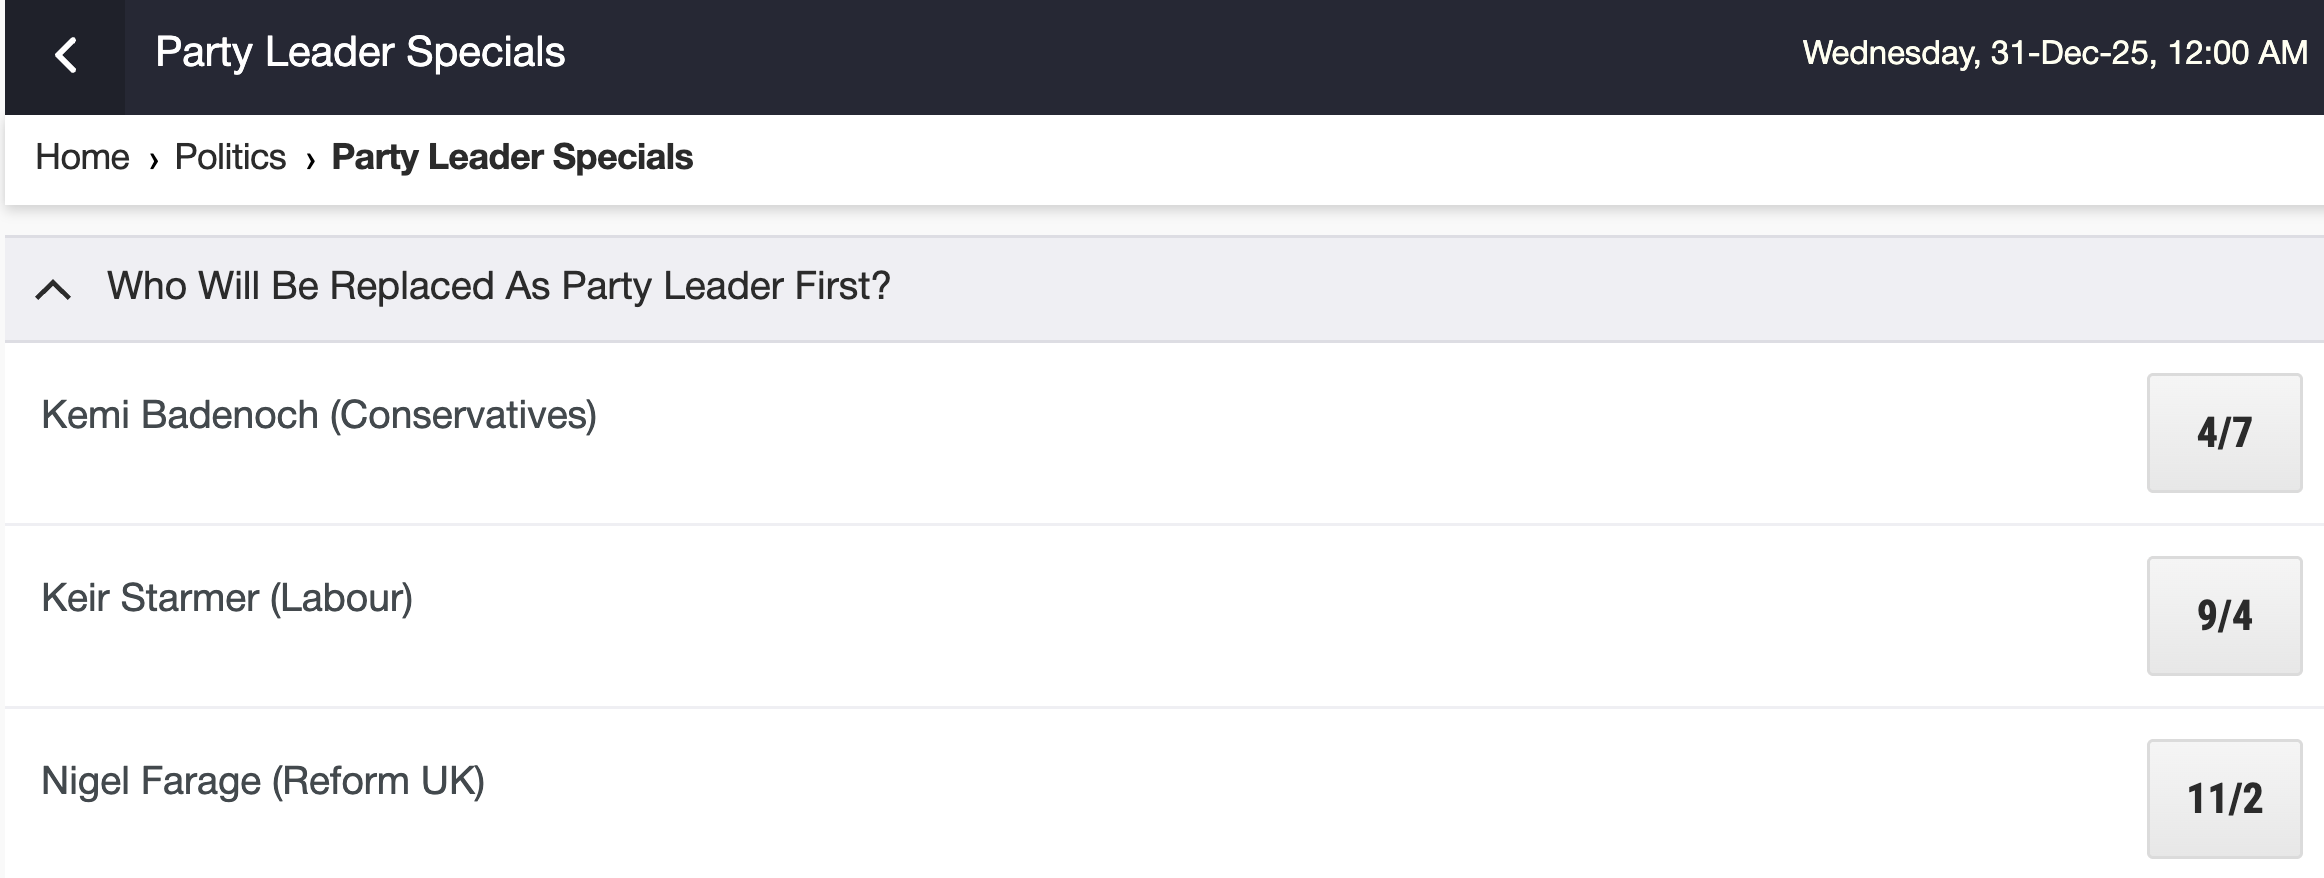Viewport: 2324px width, 878px height.
Task: Go to Home breadcrumb link
Action: point(82,158)
